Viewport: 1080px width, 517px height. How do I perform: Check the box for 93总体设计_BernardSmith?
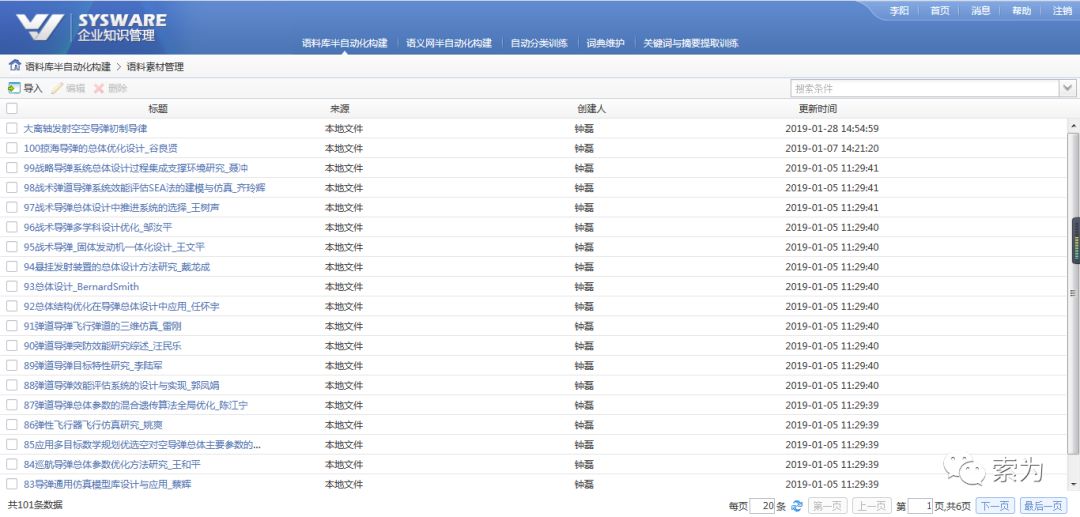(12, 286)
